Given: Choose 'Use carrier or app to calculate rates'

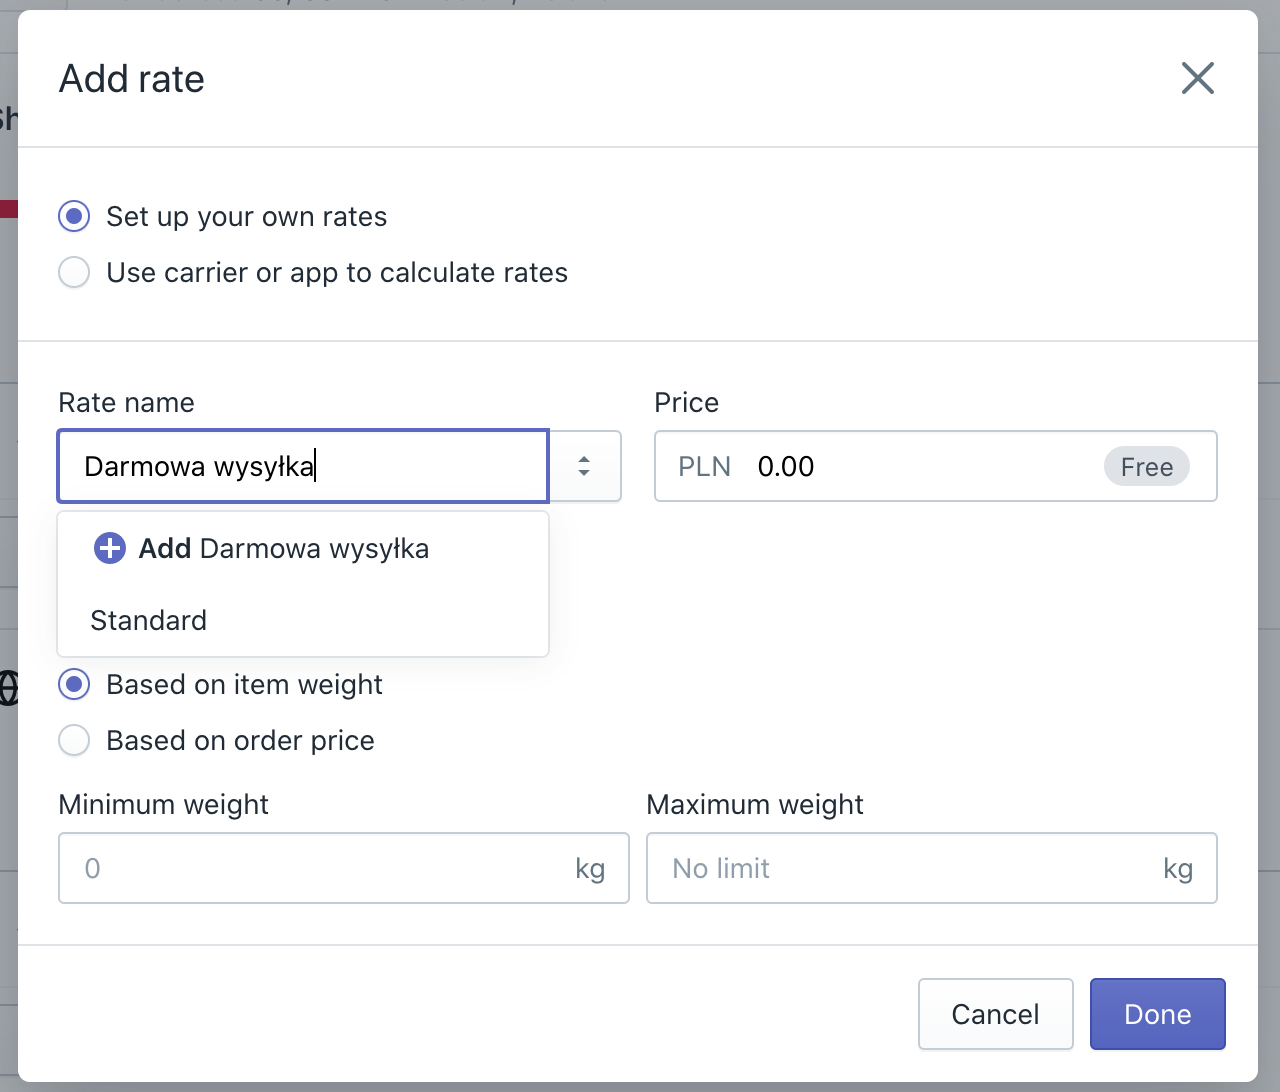Looking at the screenshot, I should [x=74, y=272].
